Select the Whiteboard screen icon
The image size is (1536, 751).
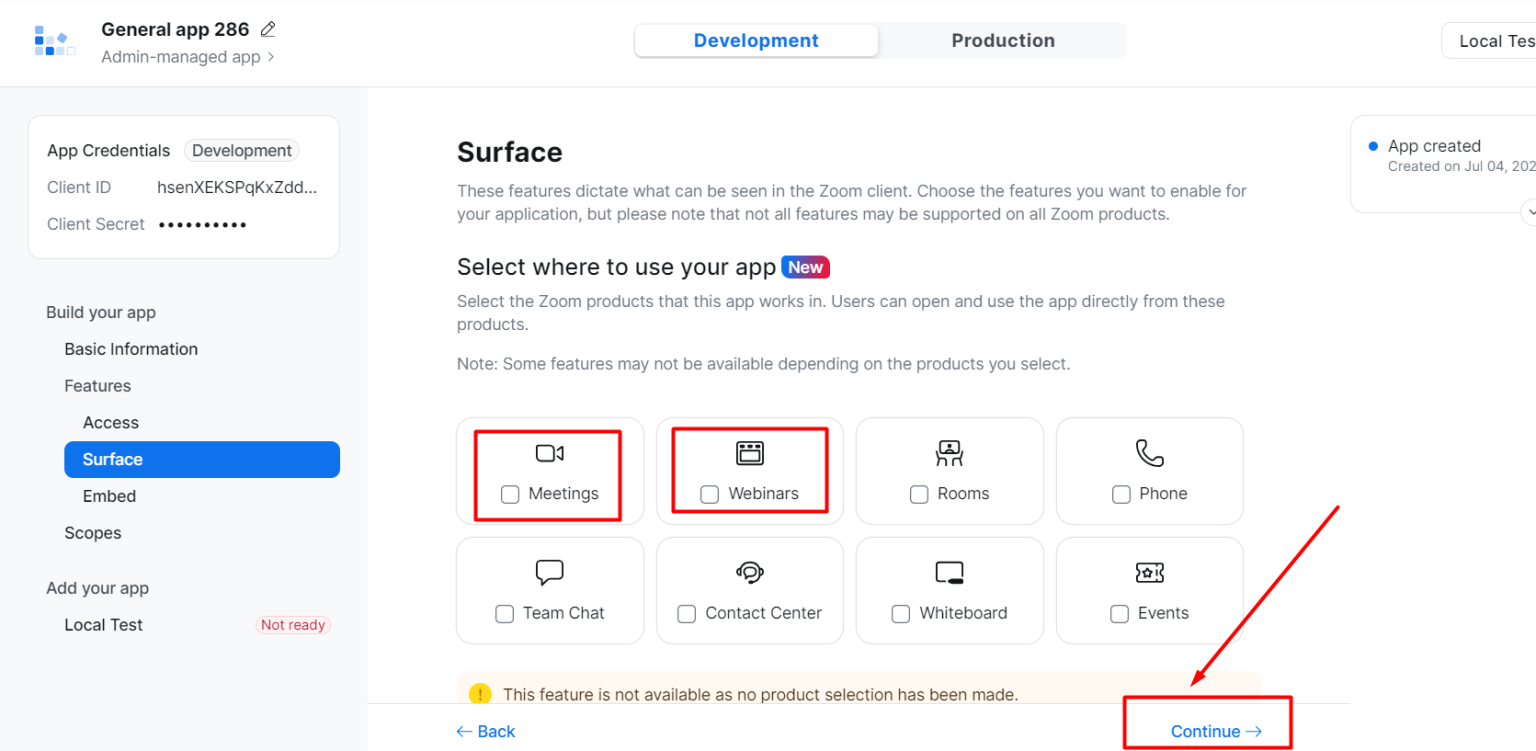coord(949,572)
